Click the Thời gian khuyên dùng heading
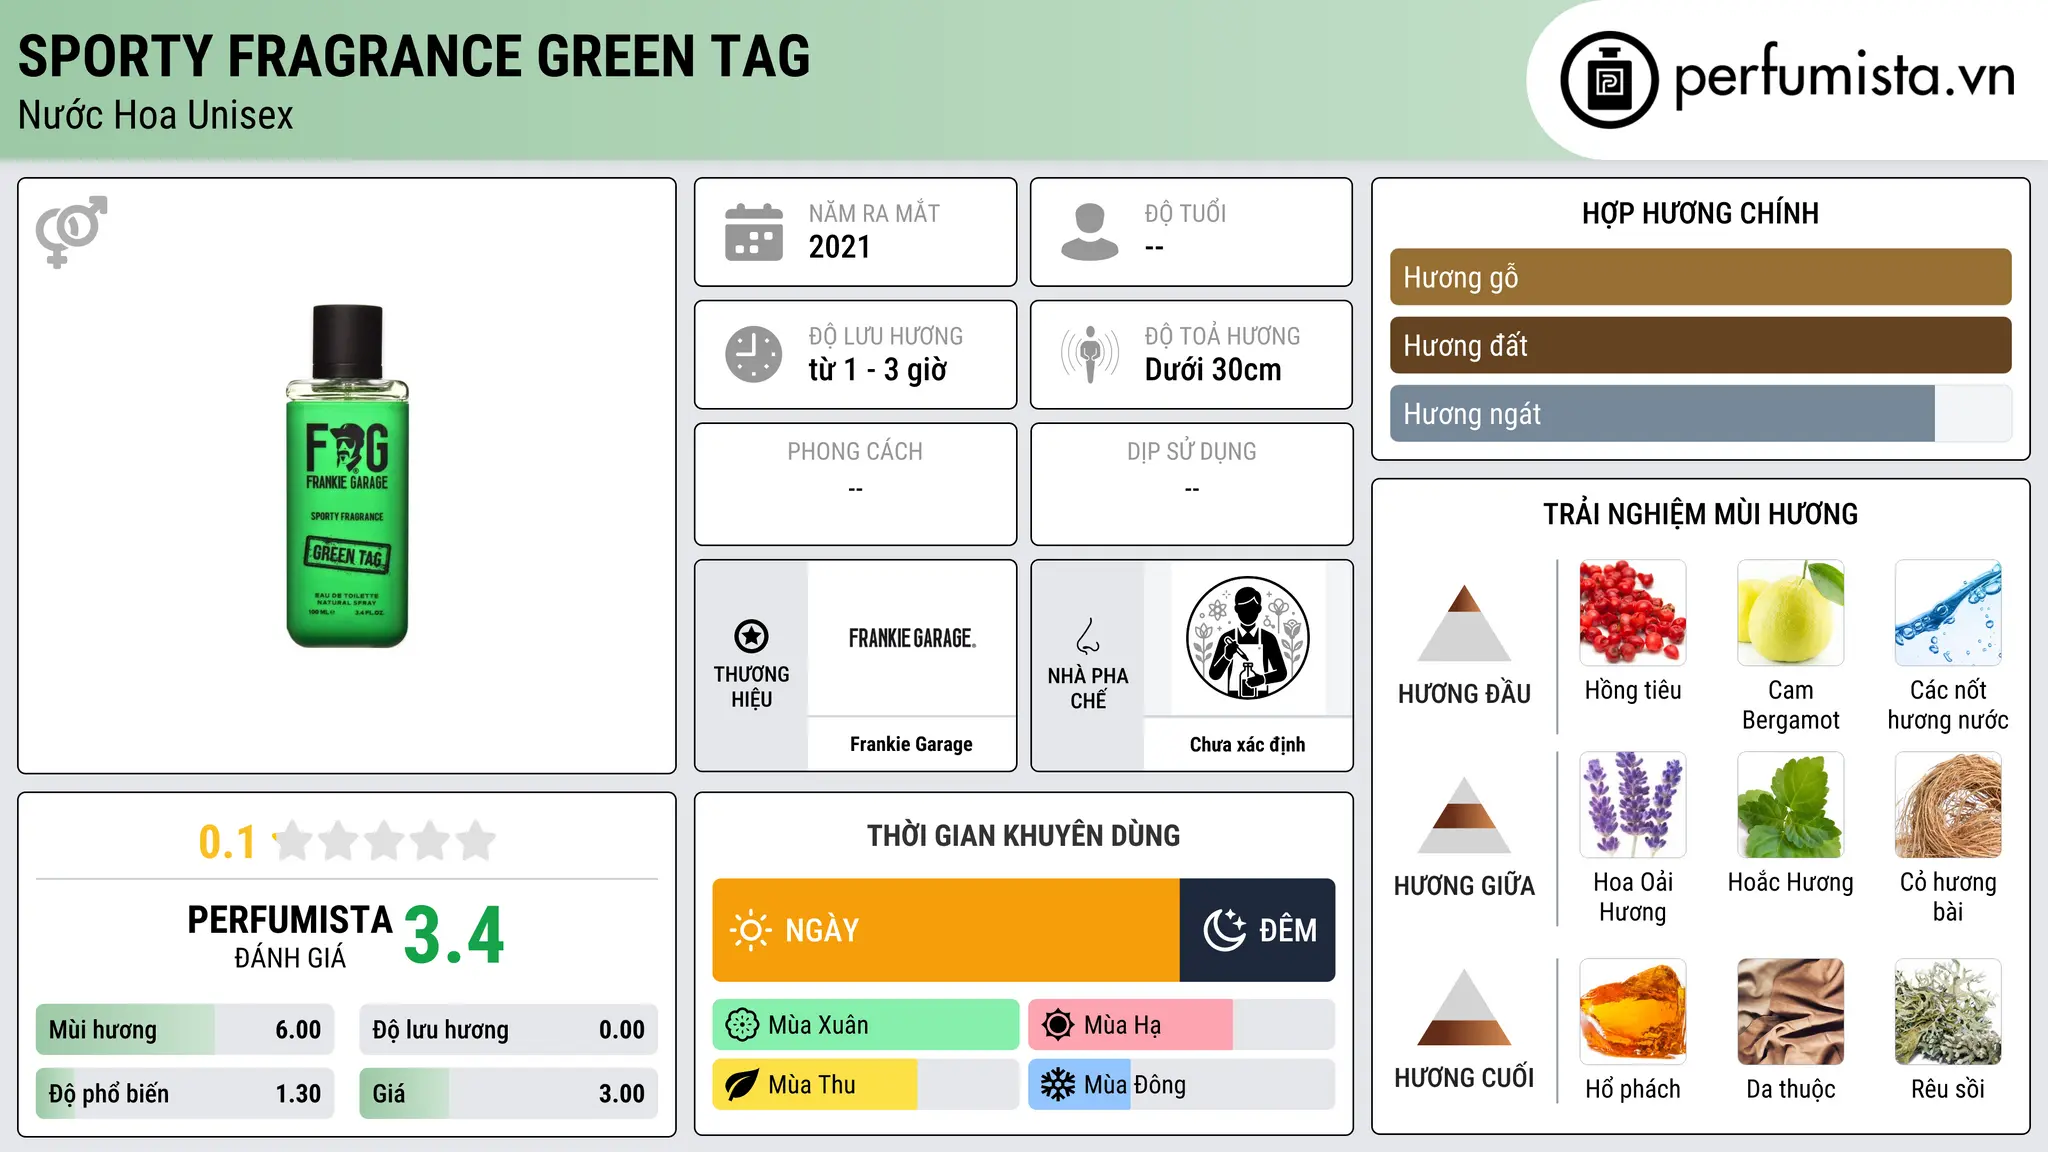The image size is (2048, 1152). (x=1023, y=835)
